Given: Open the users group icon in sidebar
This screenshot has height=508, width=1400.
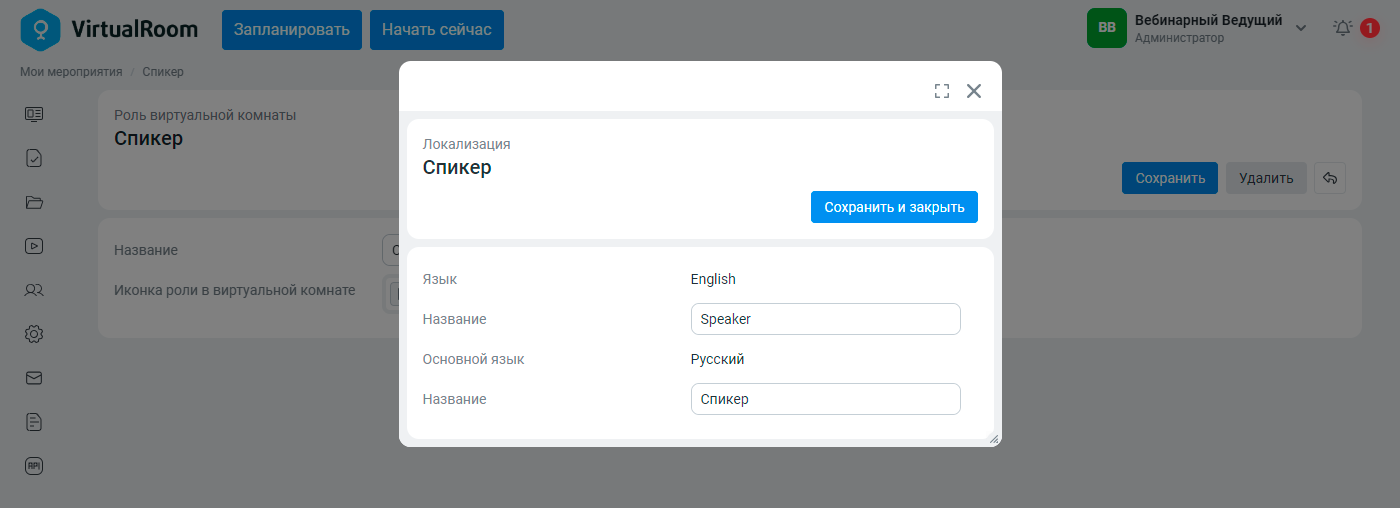Looking at the screenshot, I should (x=34, y=290).
